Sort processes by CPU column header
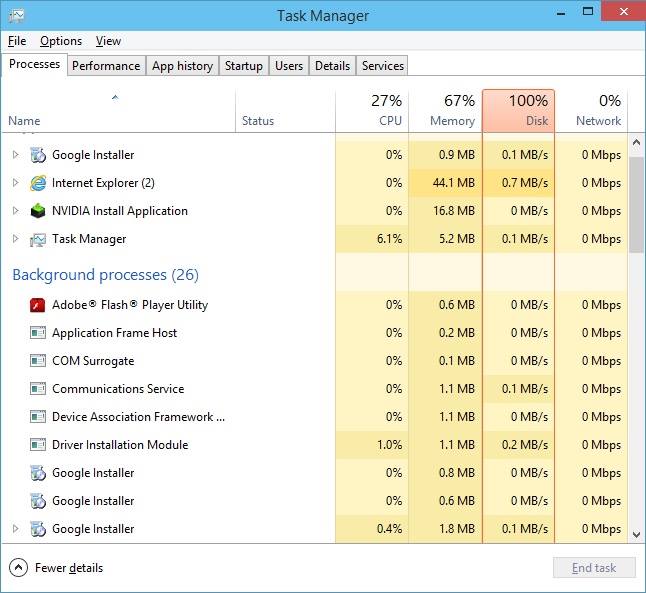Viewport: 646px width, 593px height. click(372, 111)
